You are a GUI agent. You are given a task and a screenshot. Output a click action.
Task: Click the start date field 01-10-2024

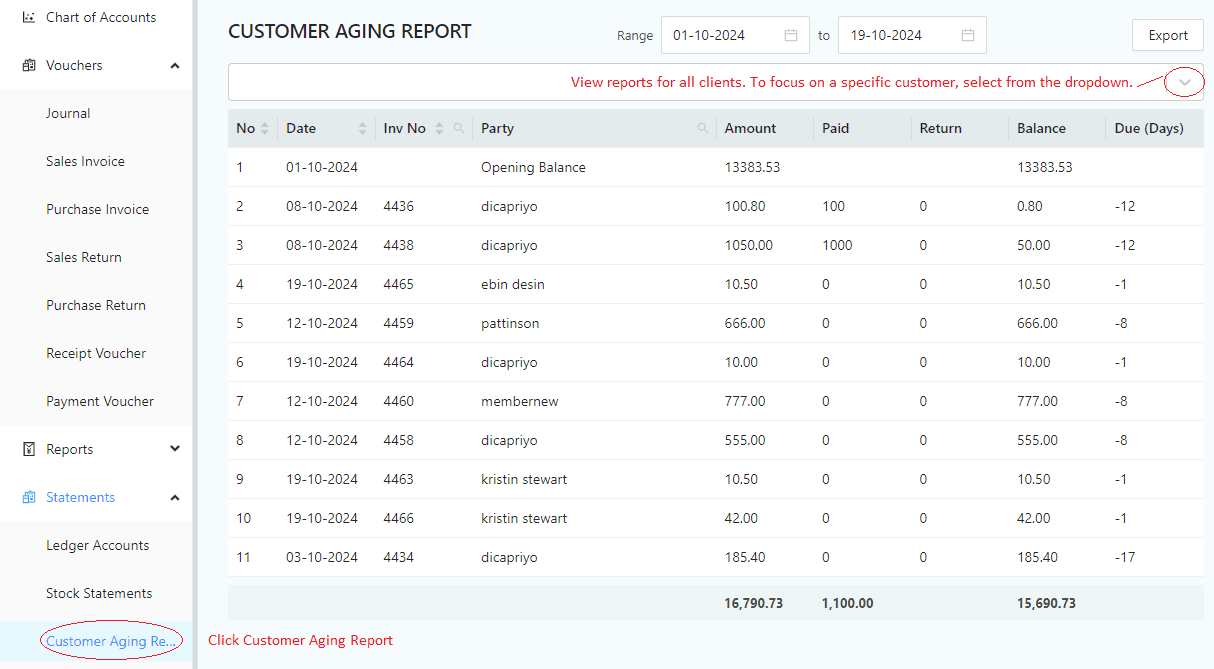[735, 35]
